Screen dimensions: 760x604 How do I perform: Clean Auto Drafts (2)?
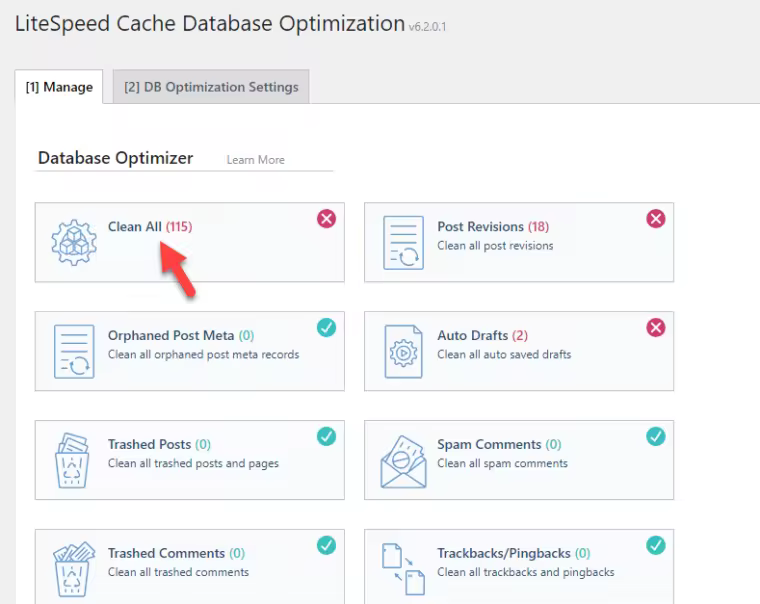[482, 335]
